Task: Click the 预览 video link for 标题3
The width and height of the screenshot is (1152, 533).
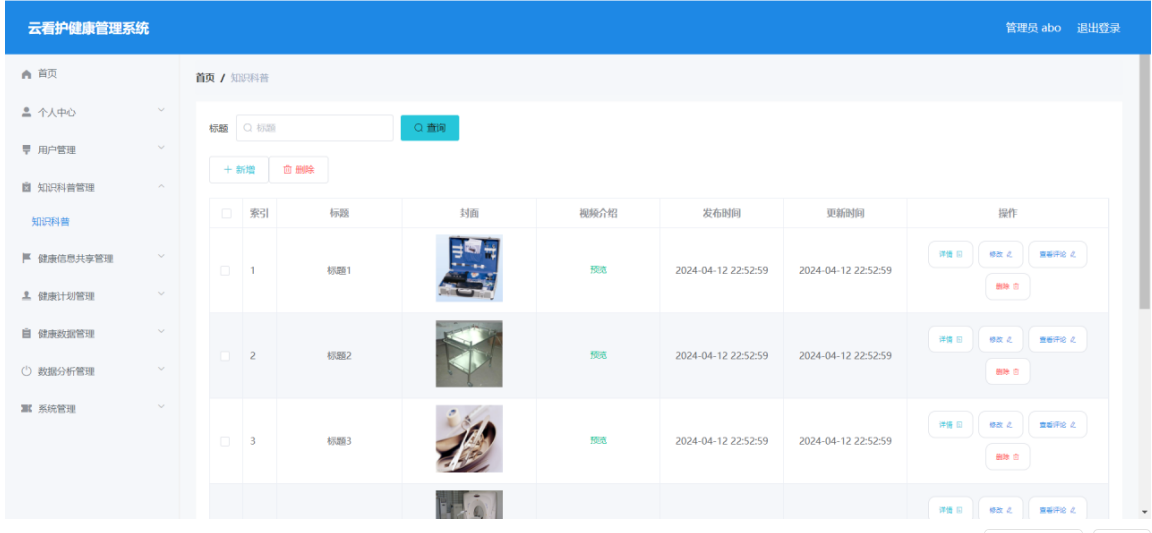Action: 598,440
